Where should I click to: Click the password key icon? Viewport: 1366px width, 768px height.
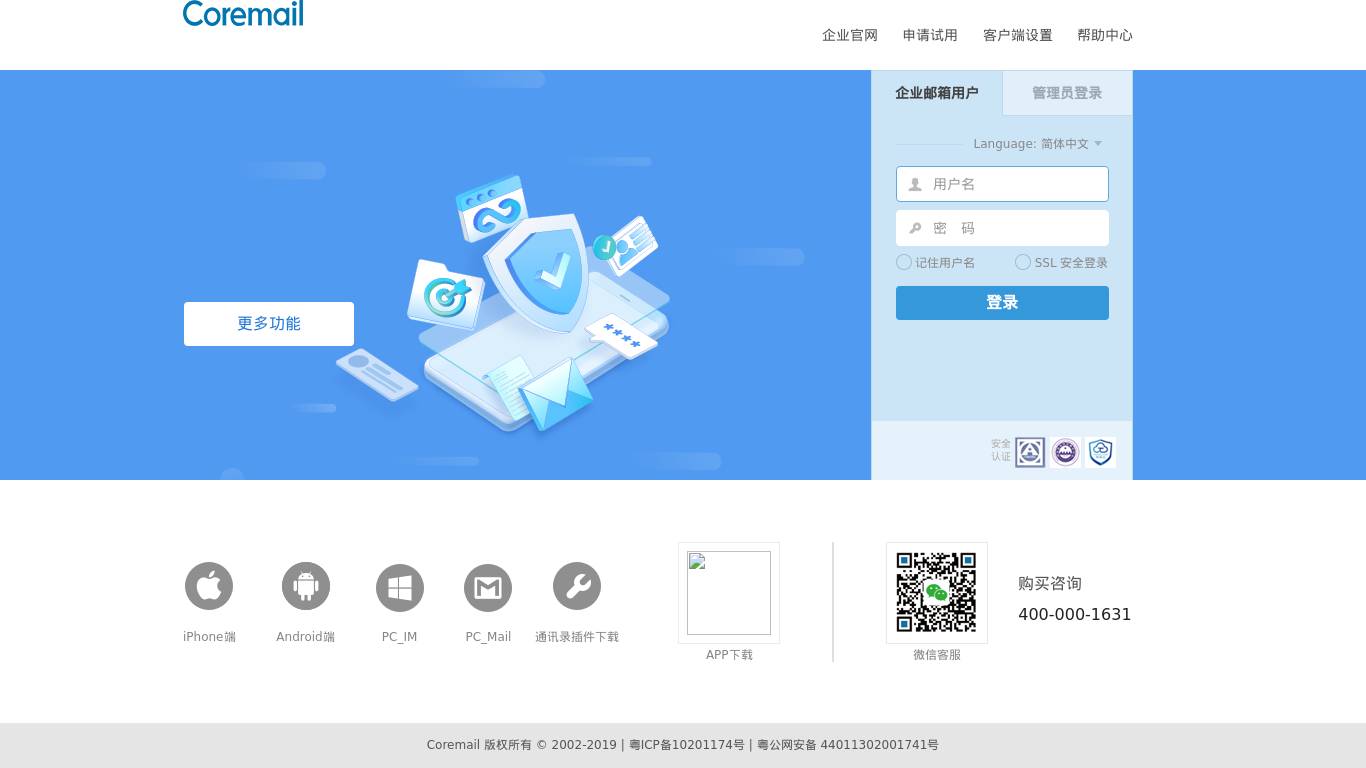[914, 228]
